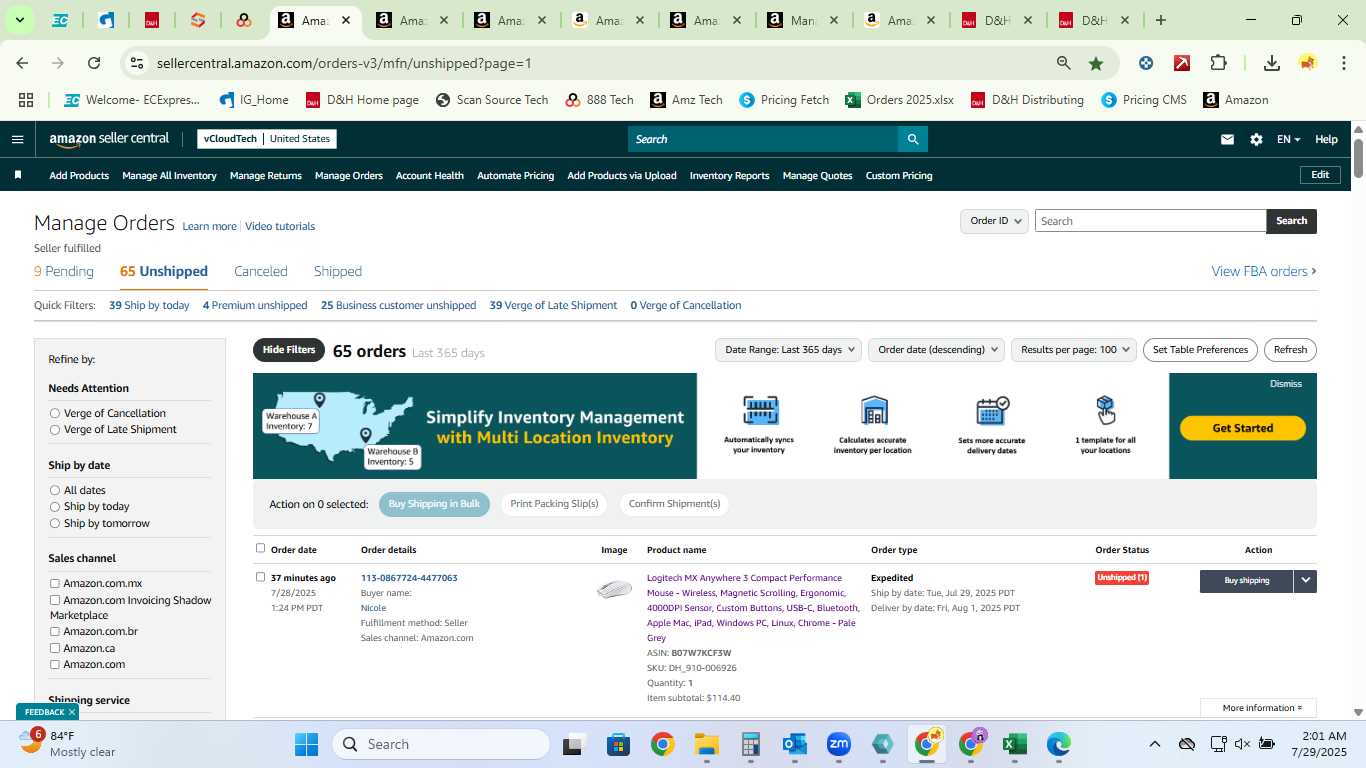Click the Refresh orders button
This screenshot has width=1366, height=768.
point(1290,350)
